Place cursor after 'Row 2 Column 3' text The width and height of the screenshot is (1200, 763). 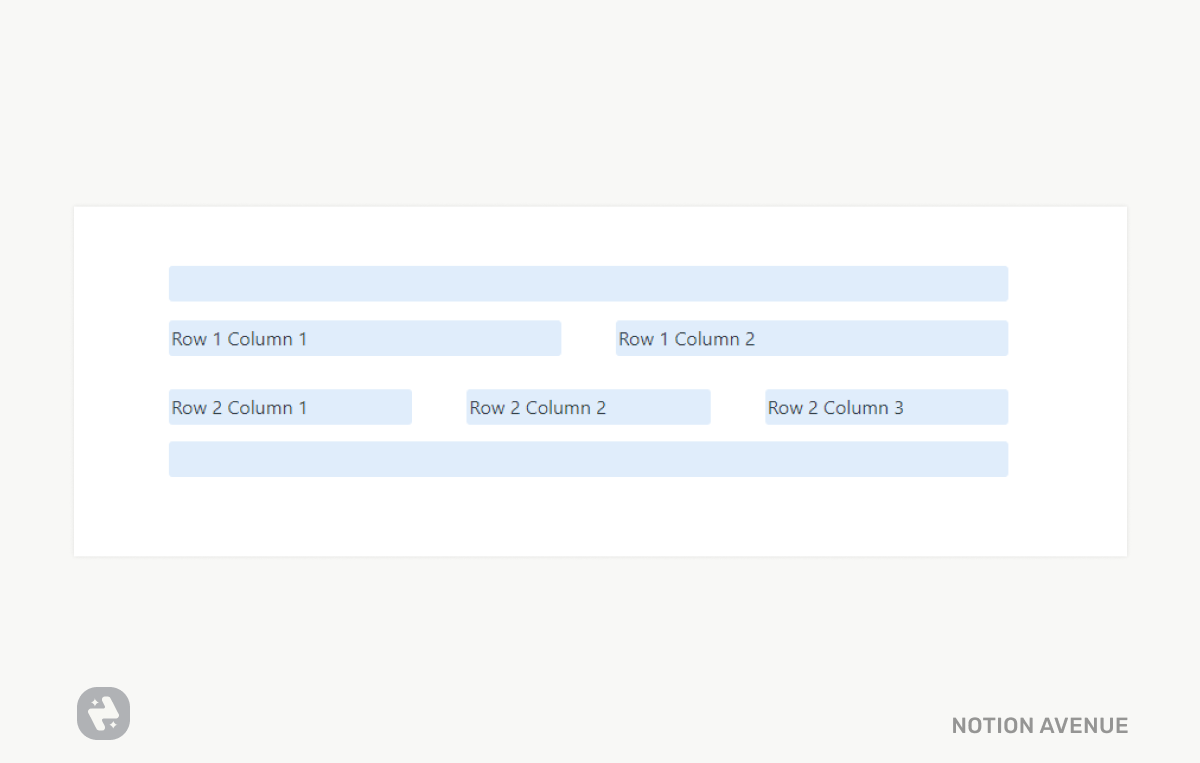pos(906,408)
